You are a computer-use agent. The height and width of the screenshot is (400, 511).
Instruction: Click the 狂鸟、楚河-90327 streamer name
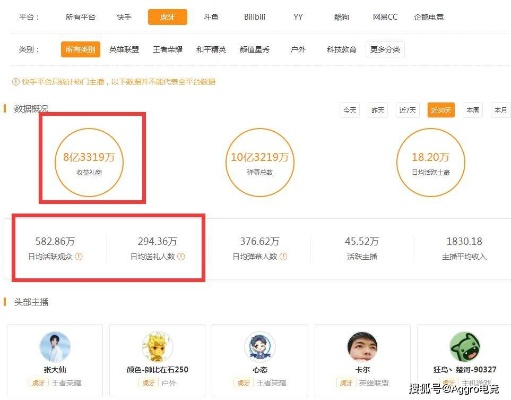[x=465, y=370]
